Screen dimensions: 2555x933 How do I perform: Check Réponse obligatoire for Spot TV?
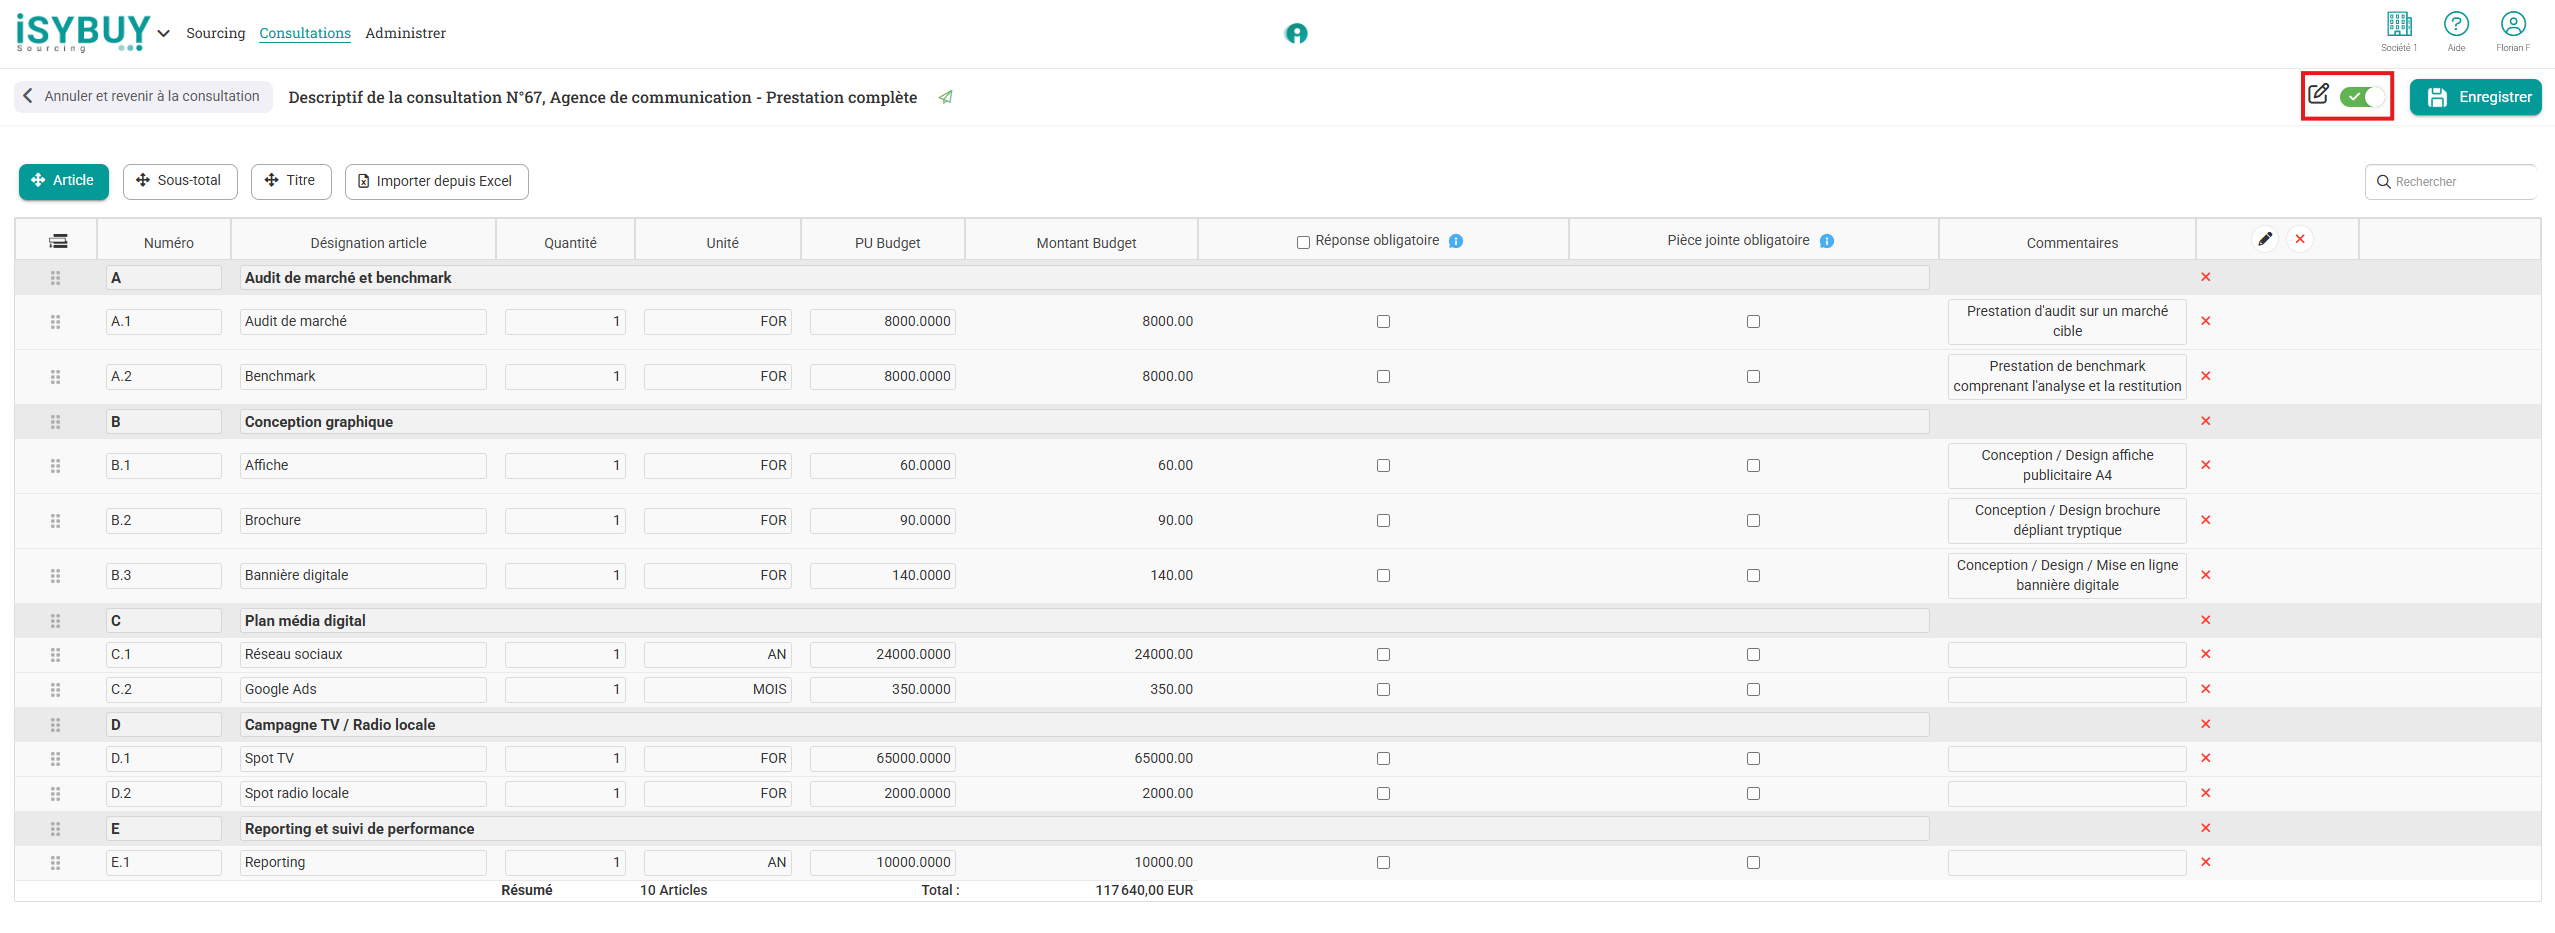(x=1383, y=758)
